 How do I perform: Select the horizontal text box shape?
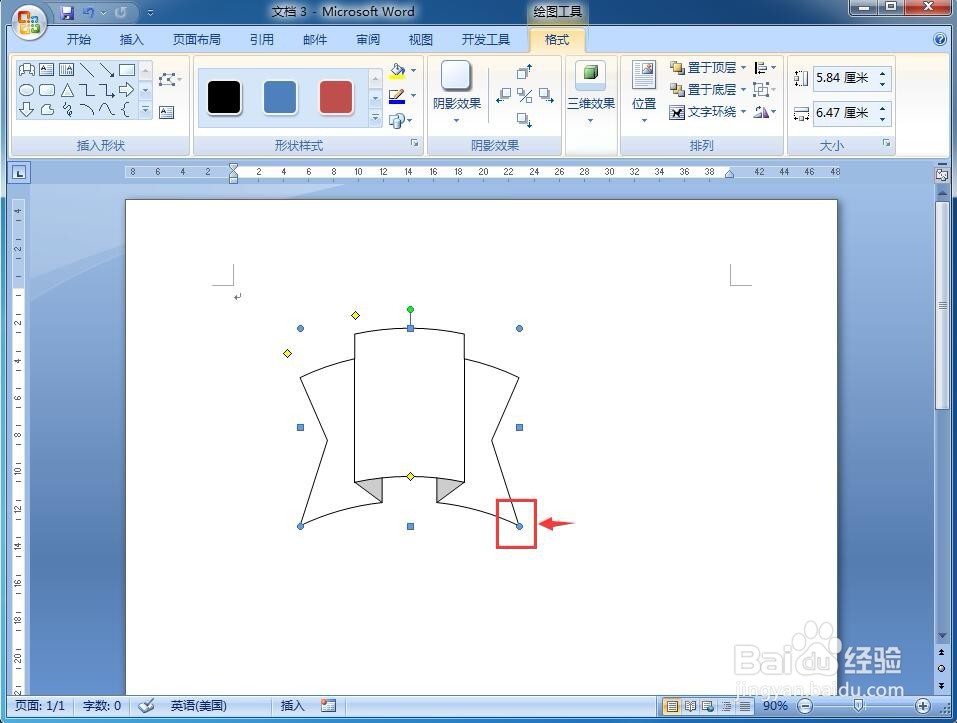pyautogui.click(x=46, y=70)
